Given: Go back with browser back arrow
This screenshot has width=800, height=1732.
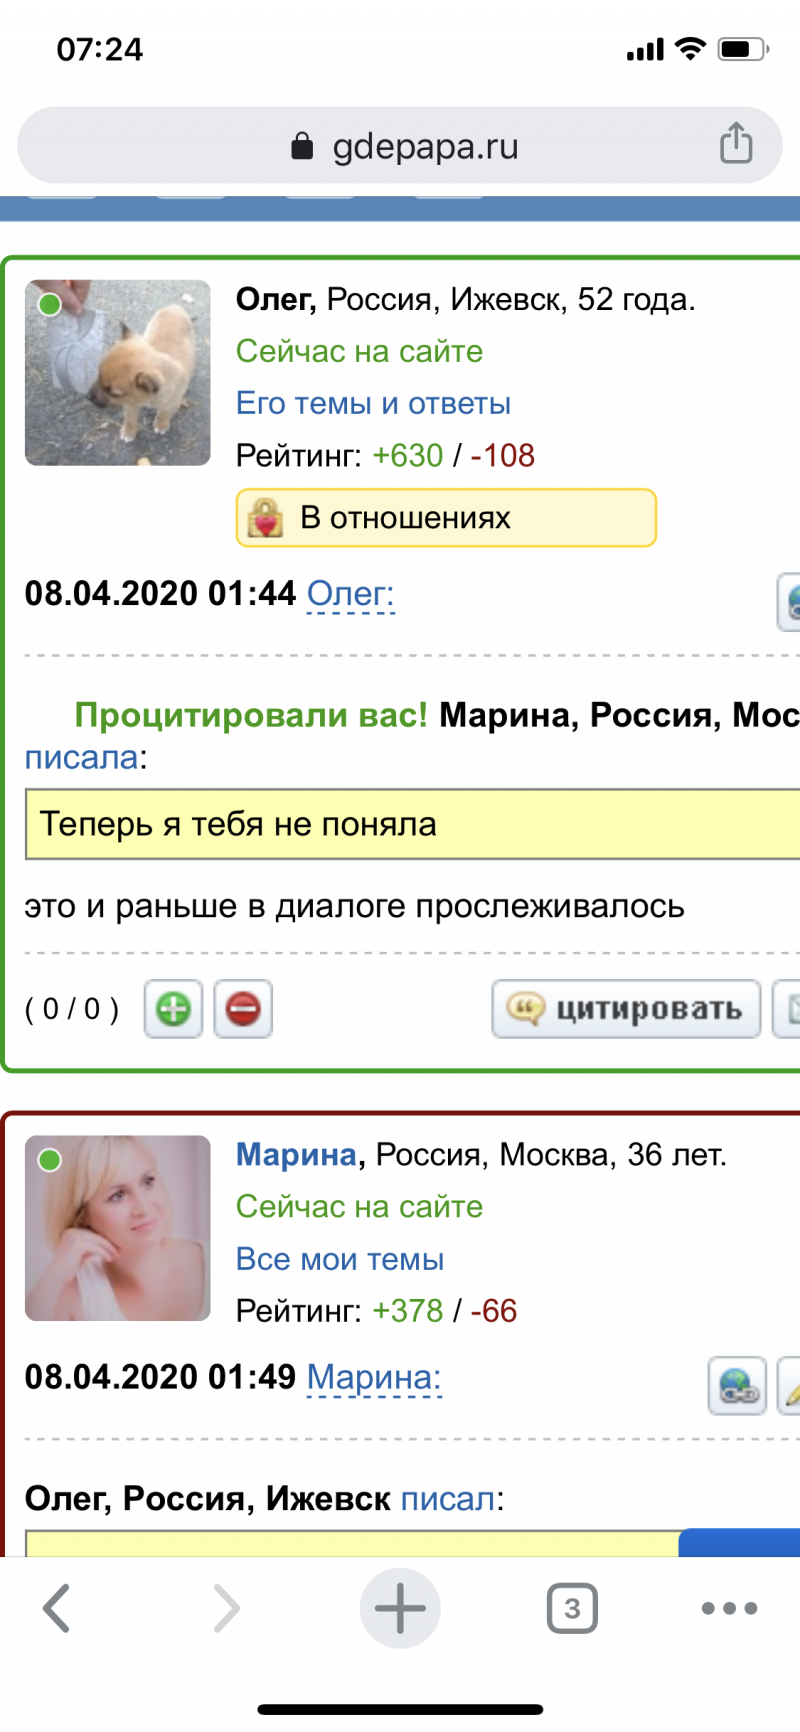Looking at the screenshot, I should click(57, 1608).
